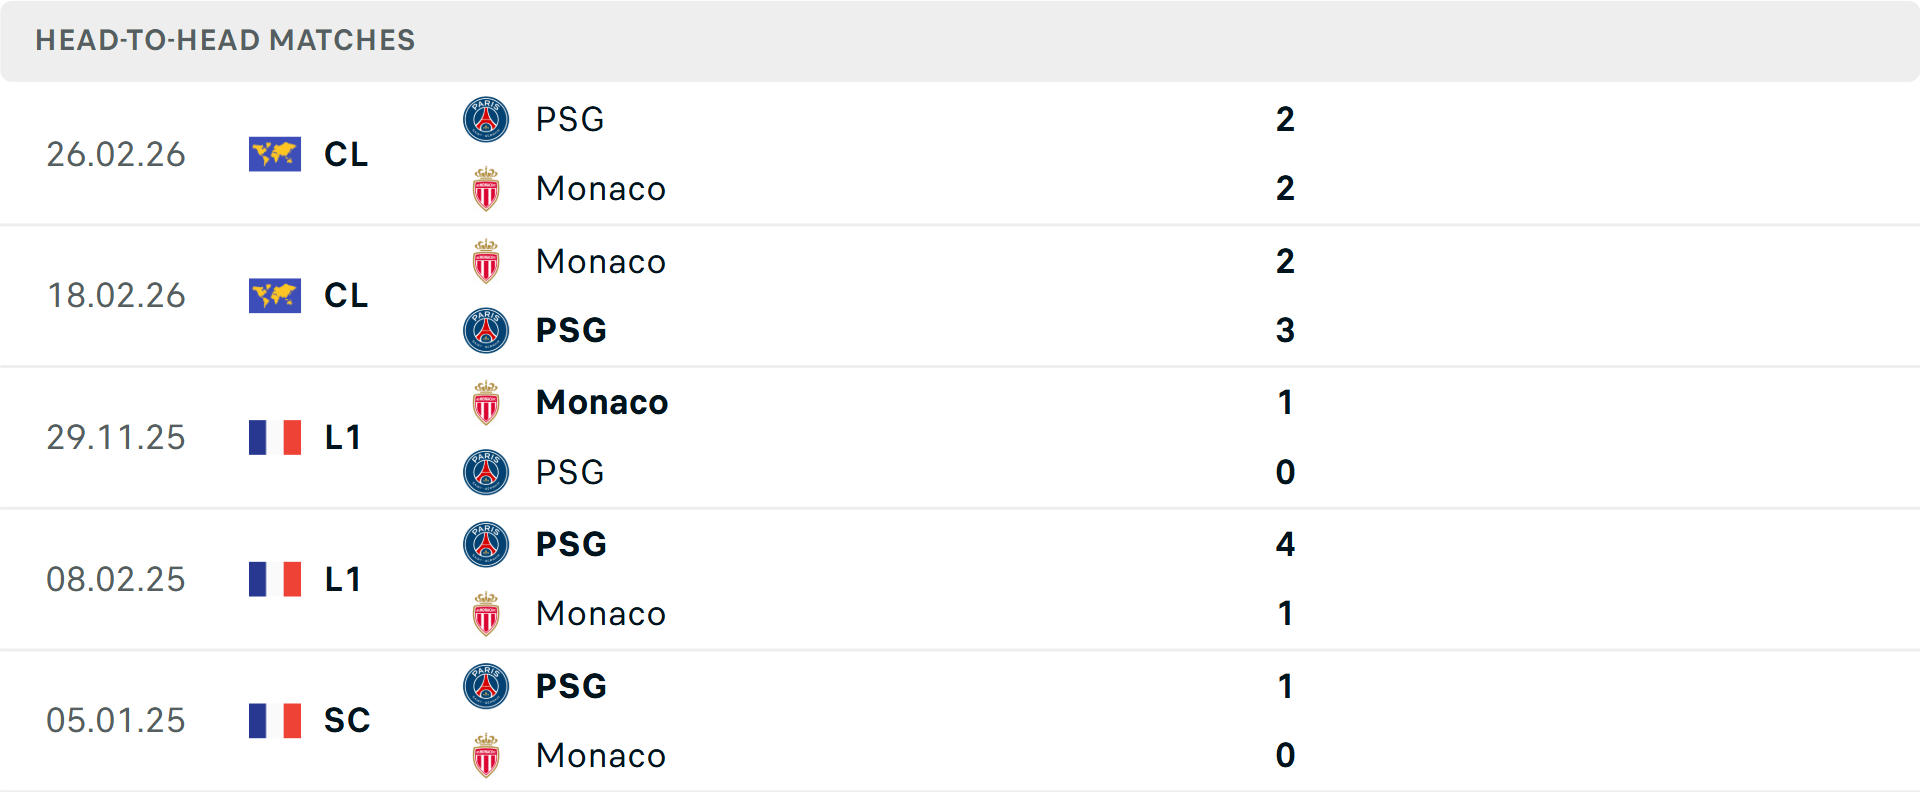Screen dimensions: 1920x792
Task: Open the Monaco team page from the 08.02.25 match
Action: pyautogui.click(x=600, y=614)
